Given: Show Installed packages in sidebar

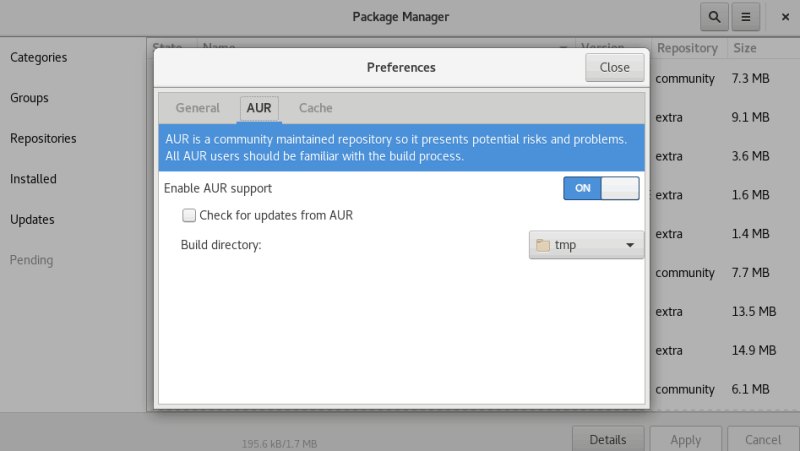Looking at the screenshot, I should point(33,179).
